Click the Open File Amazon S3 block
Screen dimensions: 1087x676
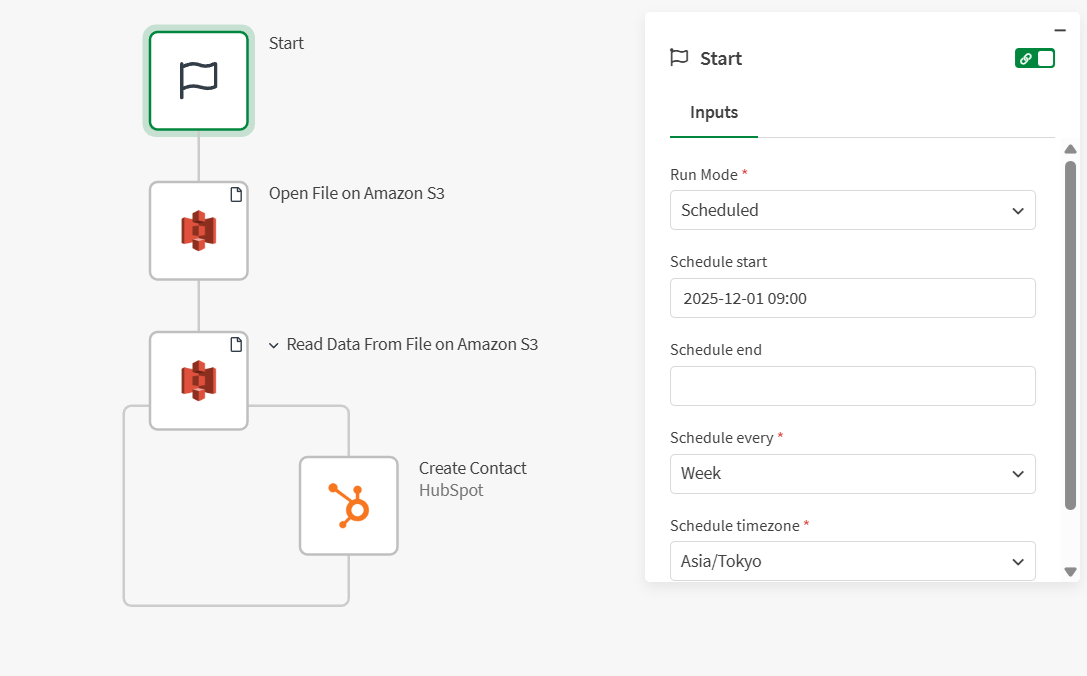(198, 231)
